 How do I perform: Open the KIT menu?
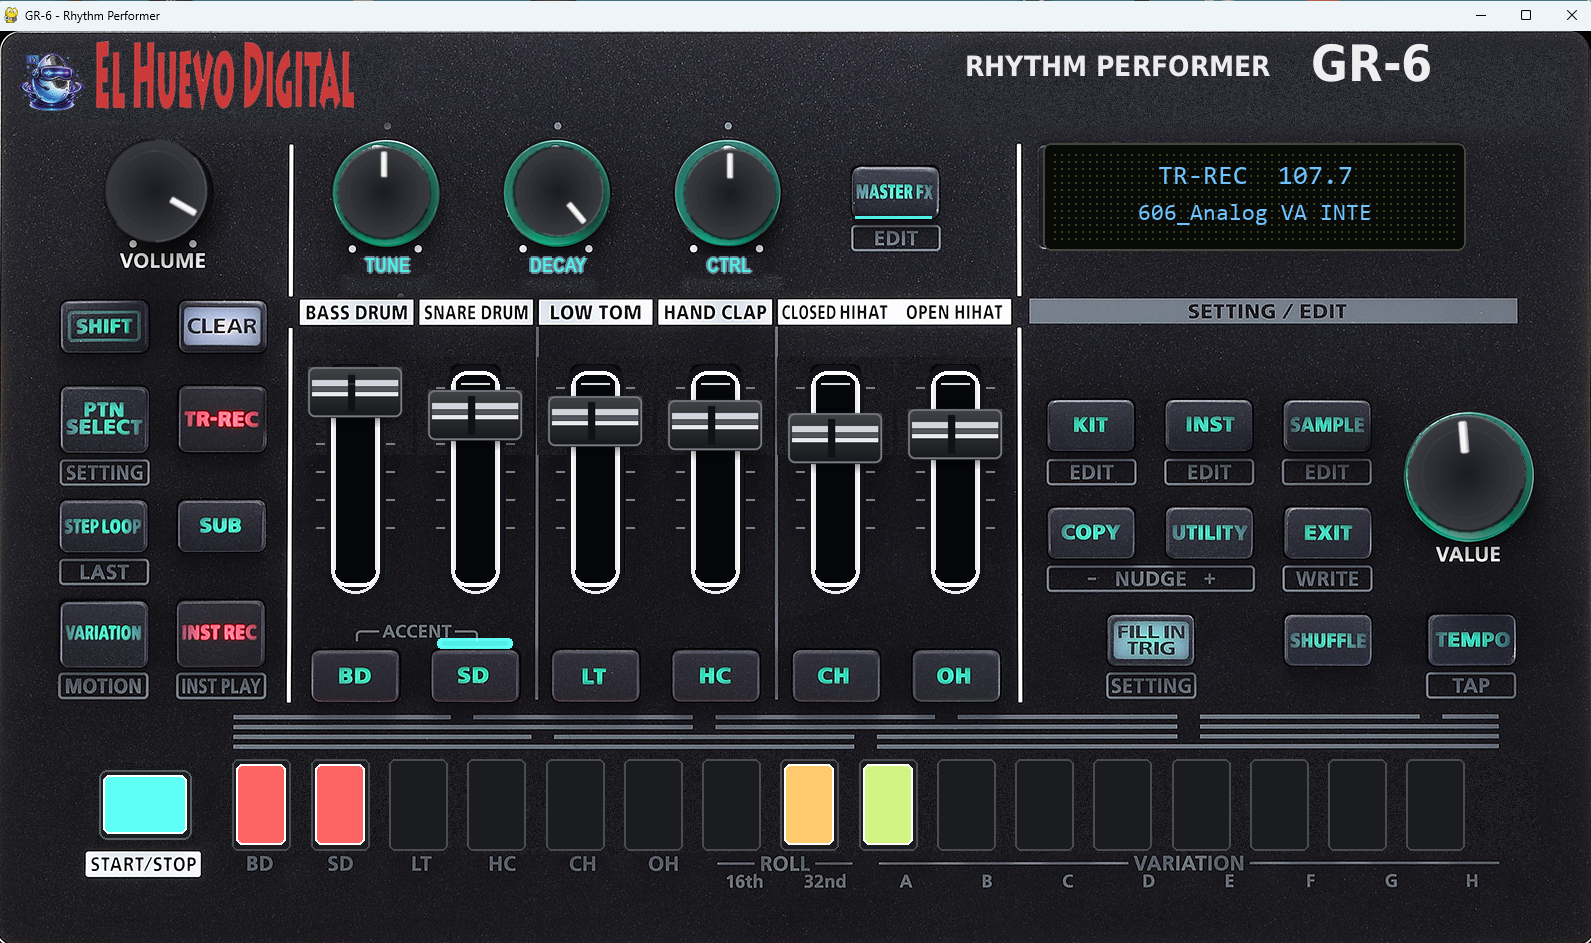(1091, 425)
